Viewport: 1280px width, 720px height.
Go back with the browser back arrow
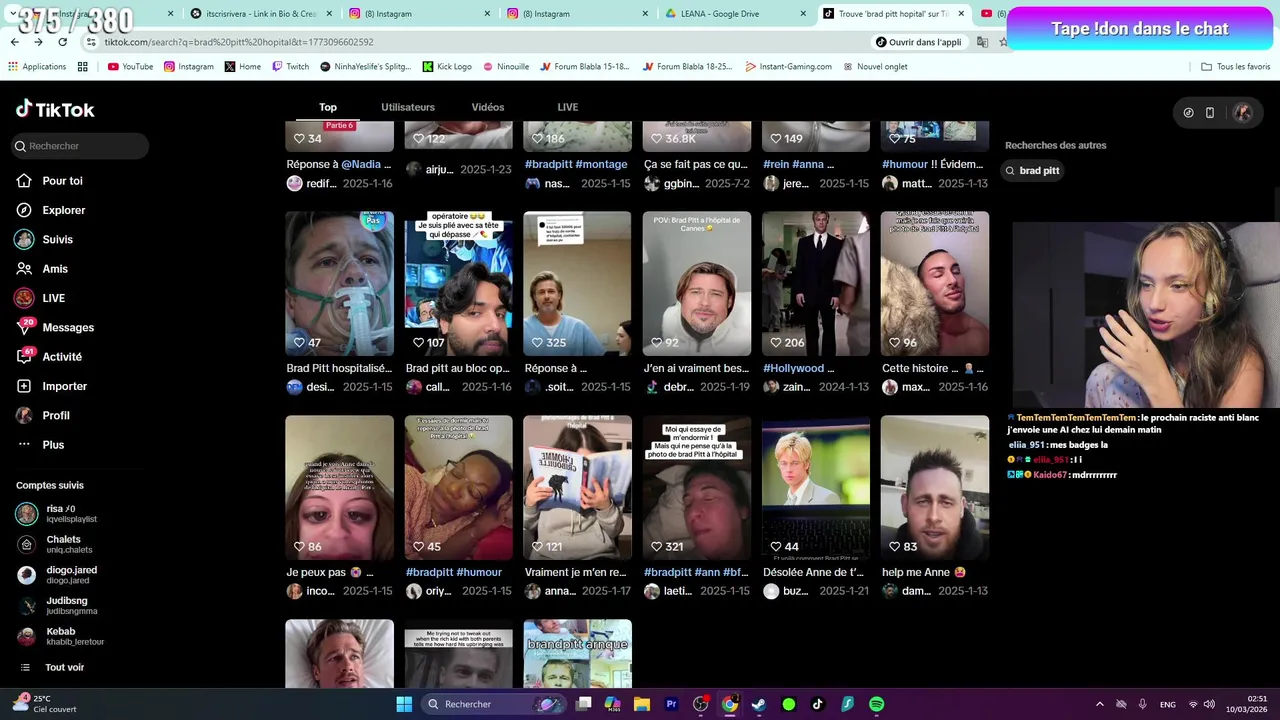[x=14, y=42]
